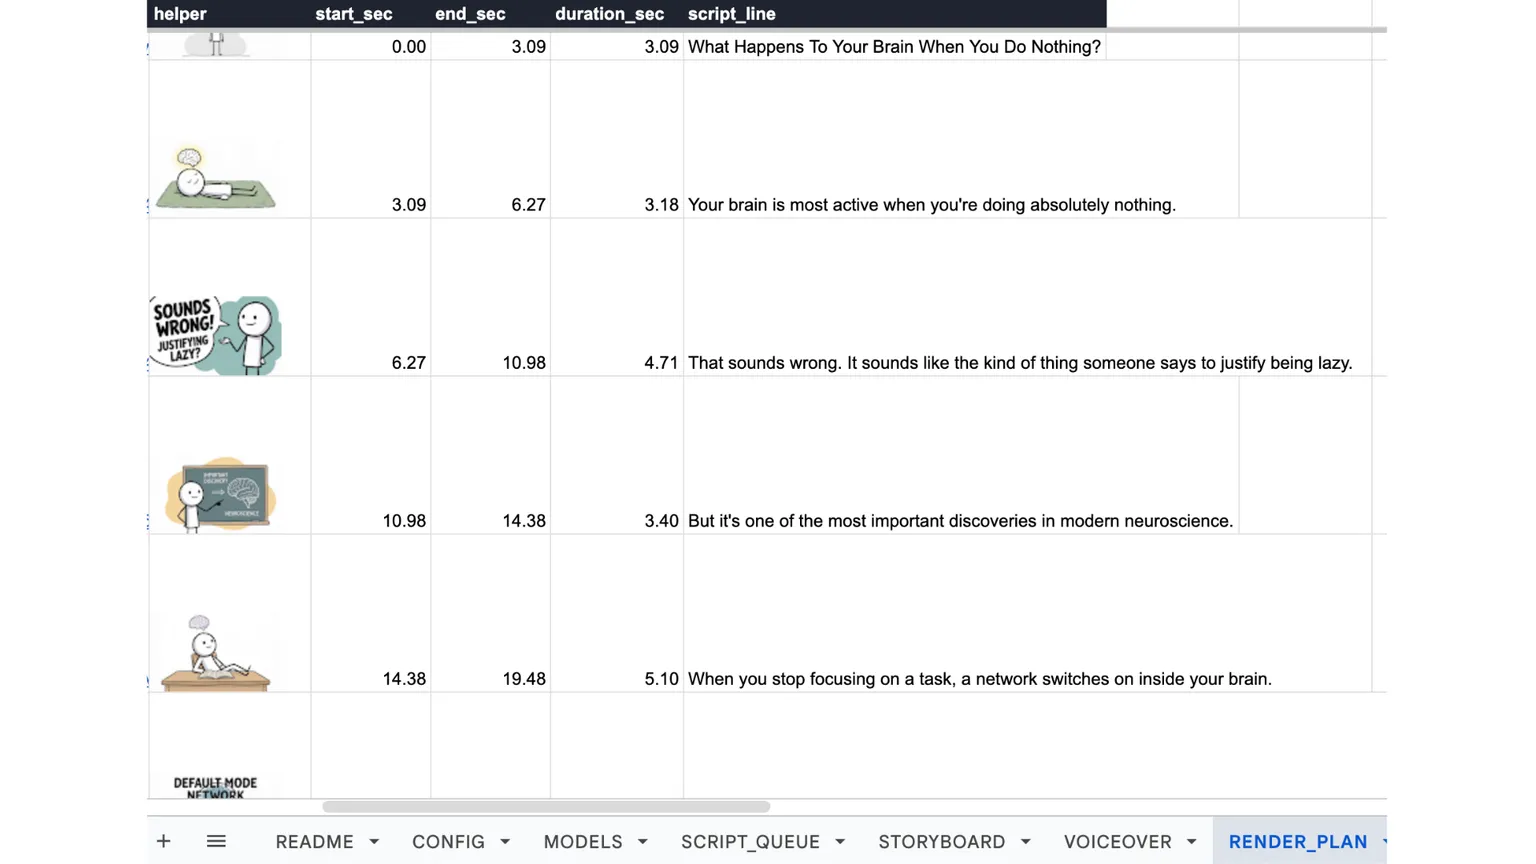Screen dimensions: 1536x864
Task: Select cell 'But it's one of the most important discoveries...'
Action: [961, 455]
